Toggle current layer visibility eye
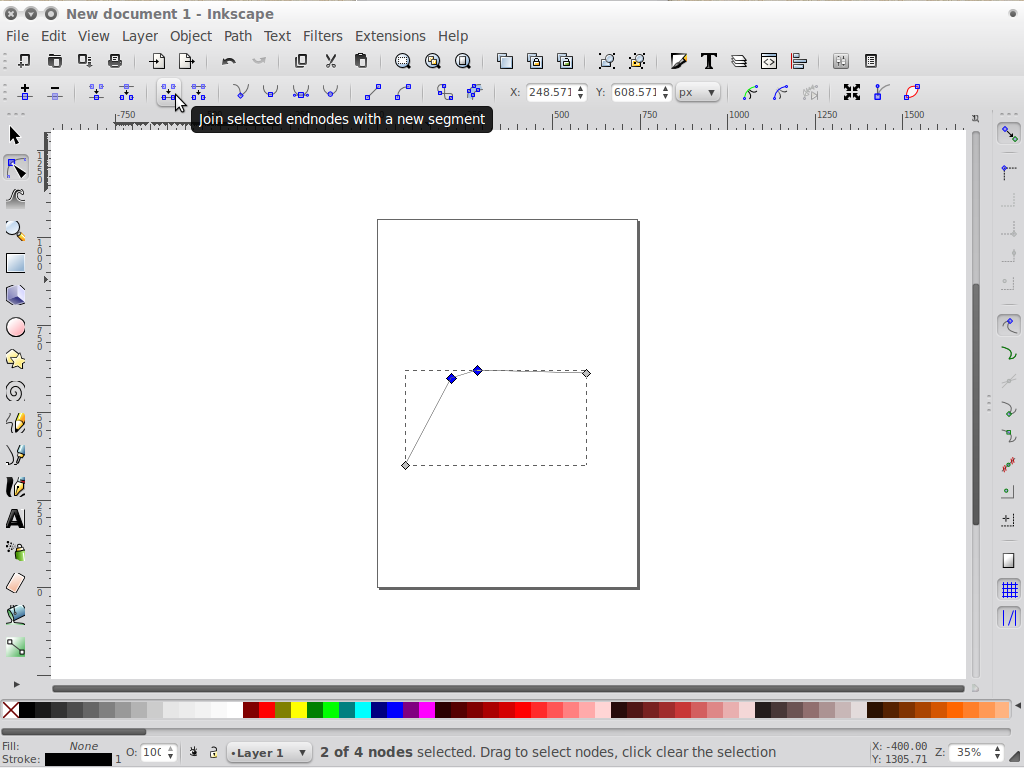This screenshot has height=768, width=1024. click(x=194, y=752)
